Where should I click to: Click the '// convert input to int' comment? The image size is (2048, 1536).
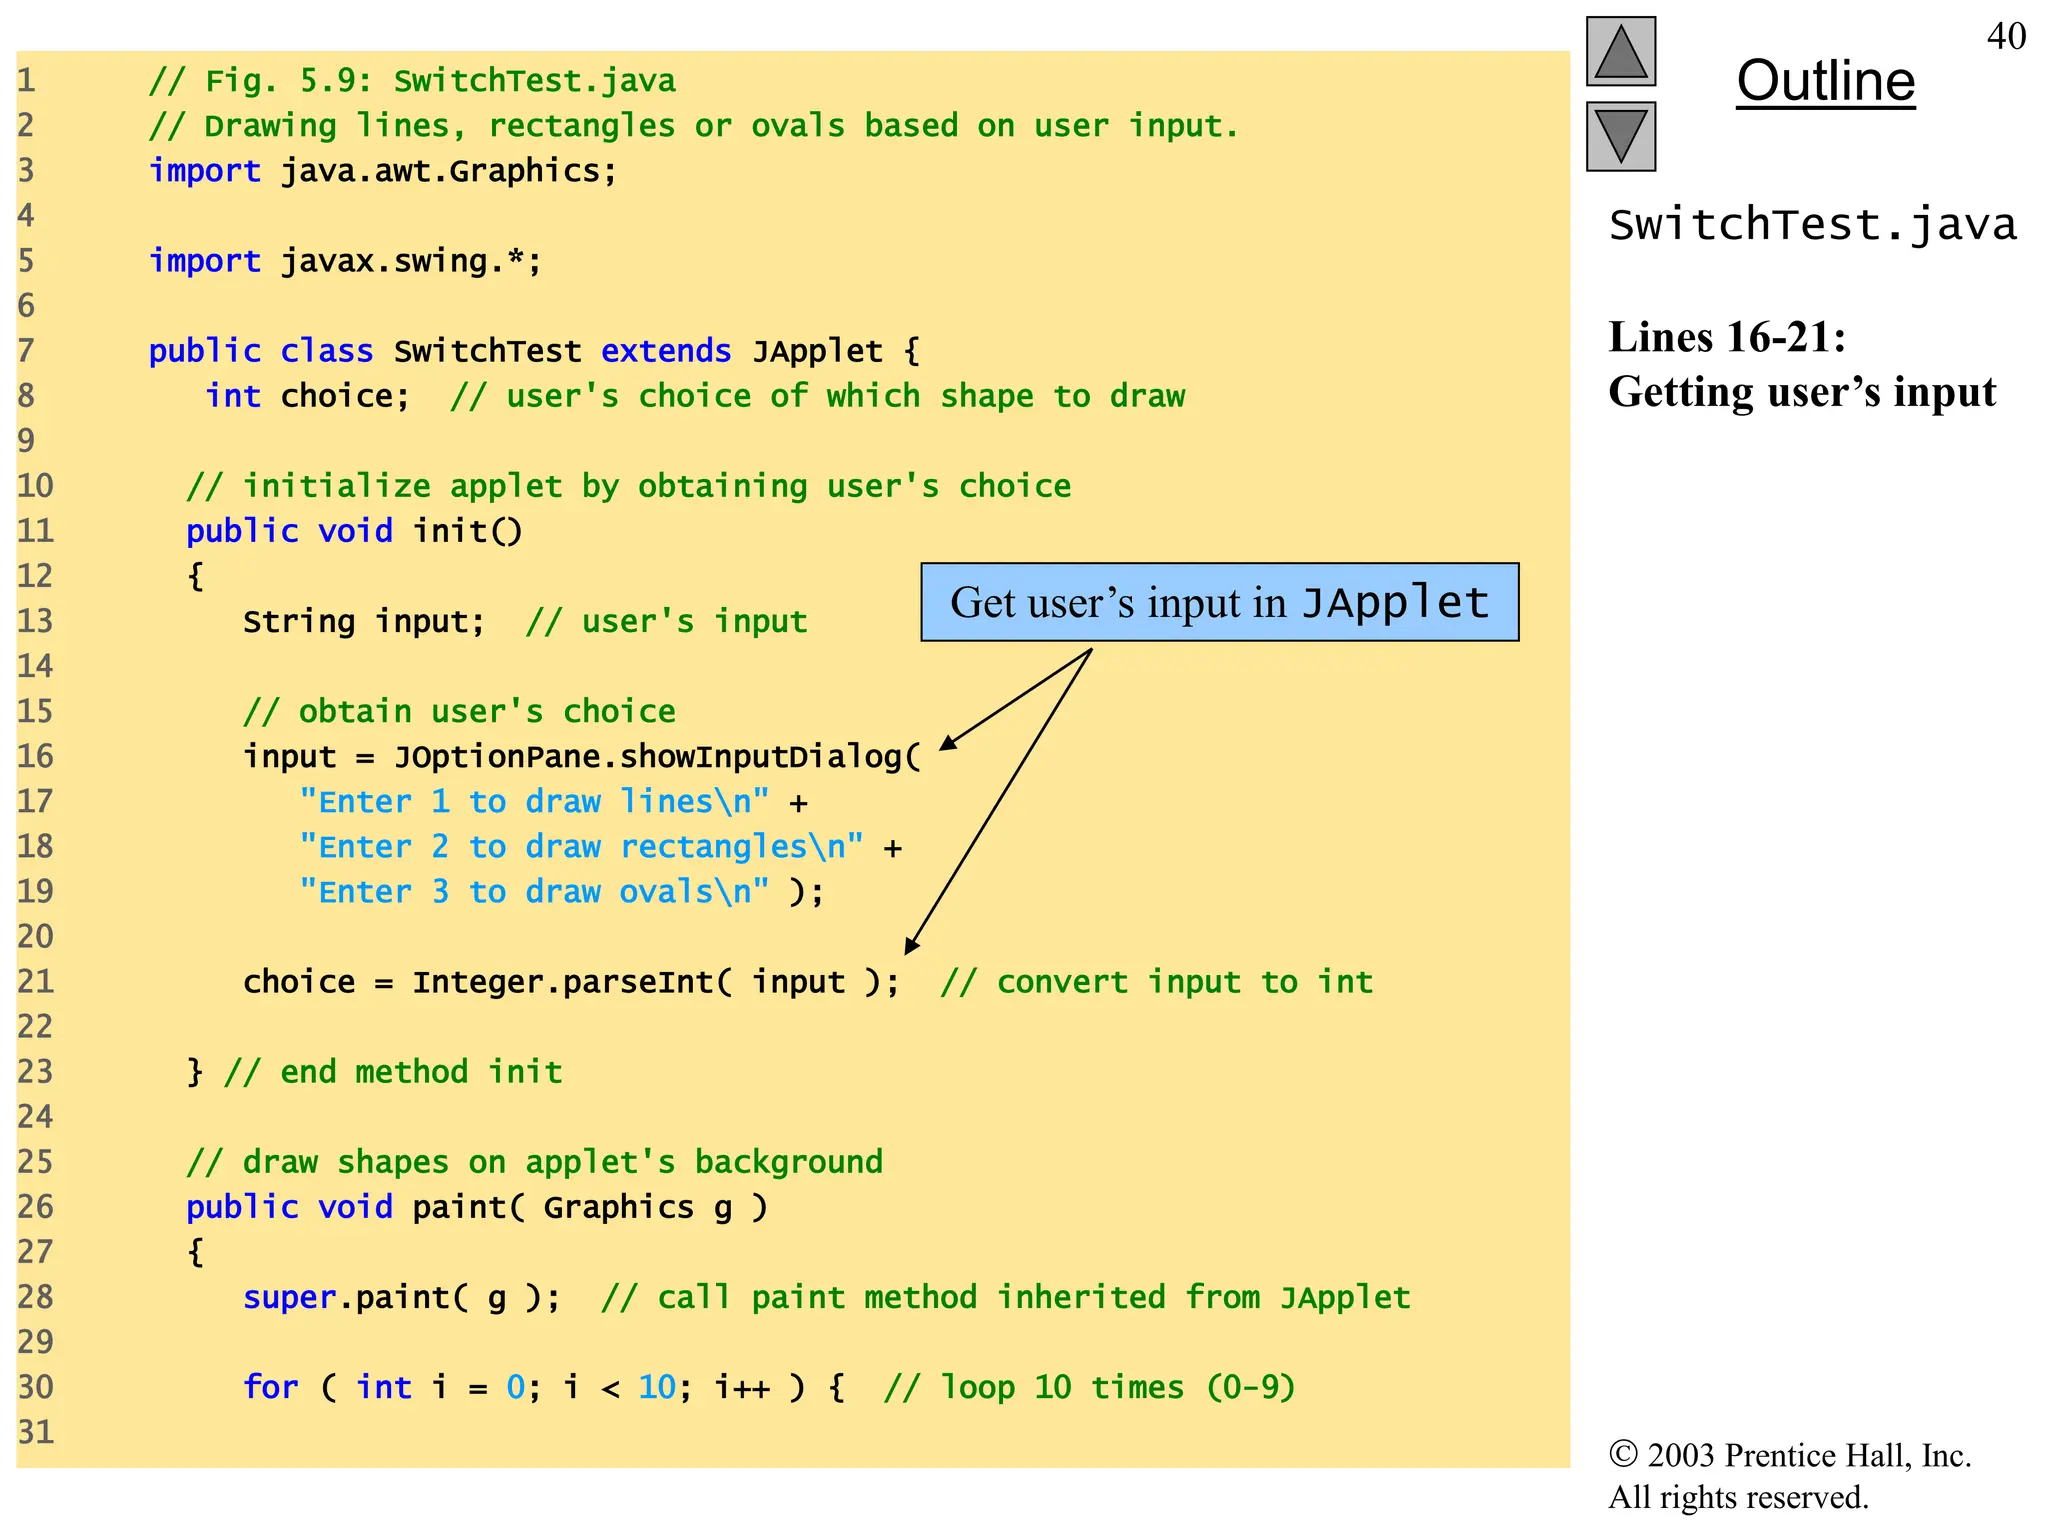pos(1157,982)
